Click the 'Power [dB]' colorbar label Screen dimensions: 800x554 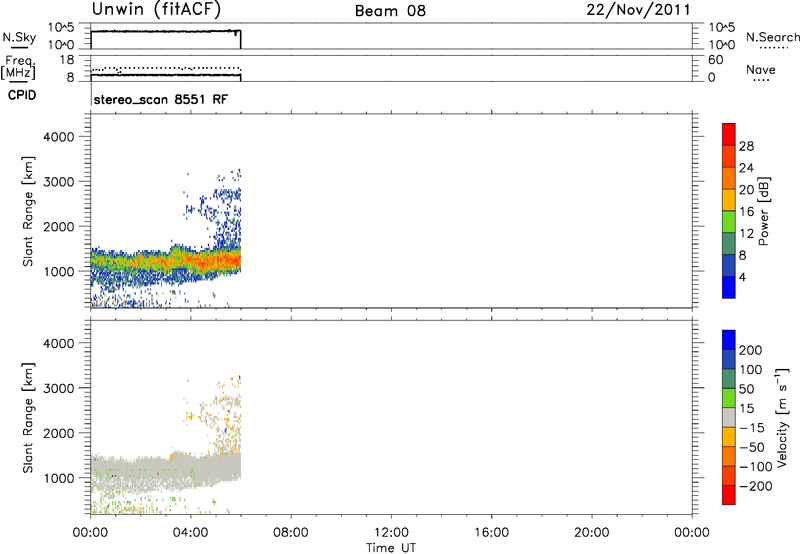763,211
